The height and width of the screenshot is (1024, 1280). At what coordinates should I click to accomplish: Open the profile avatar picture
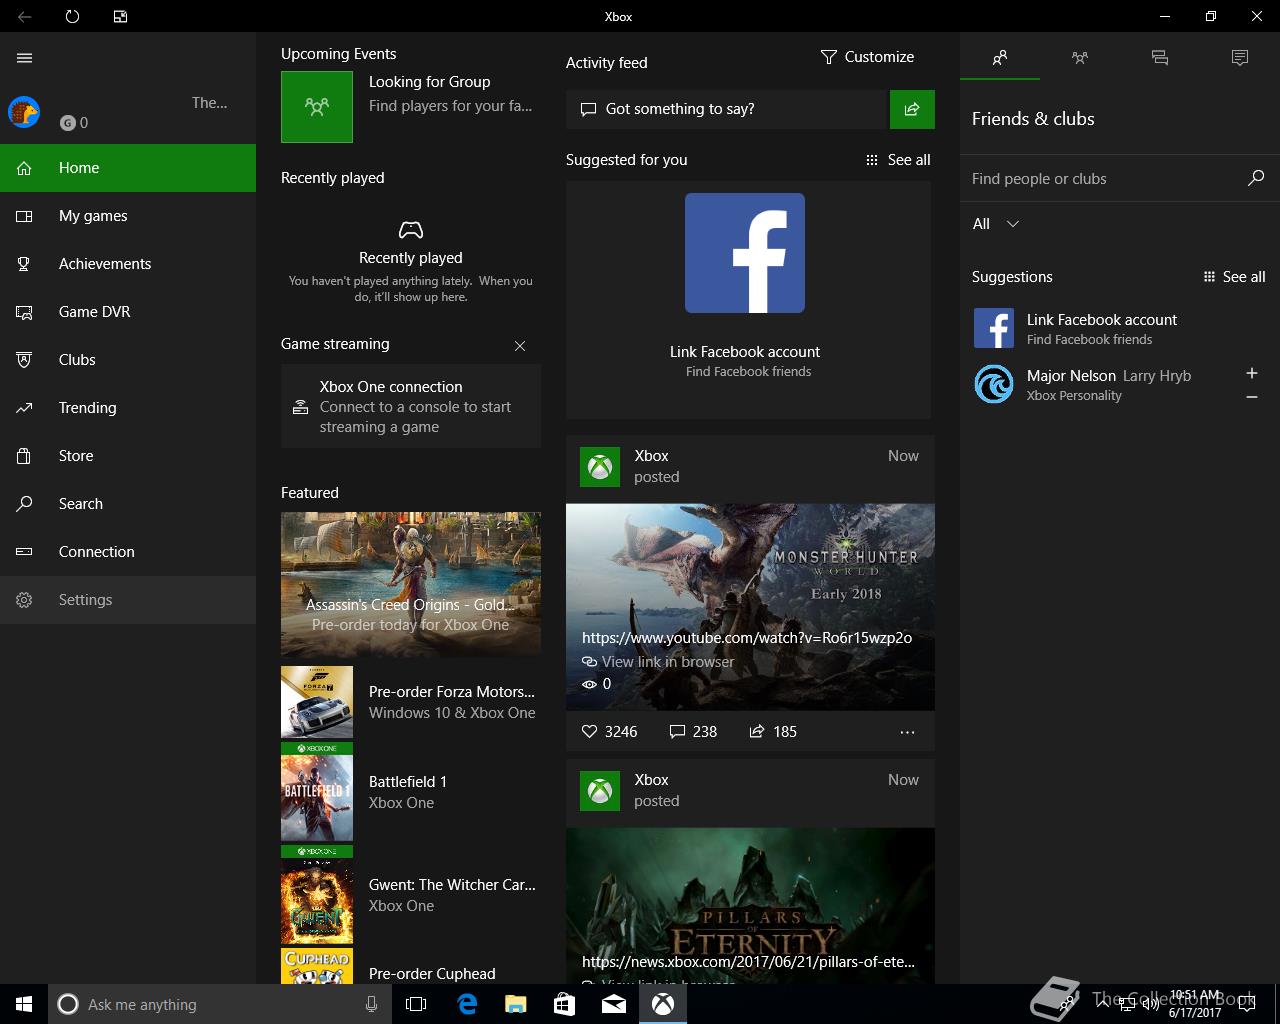pos(24,112)
